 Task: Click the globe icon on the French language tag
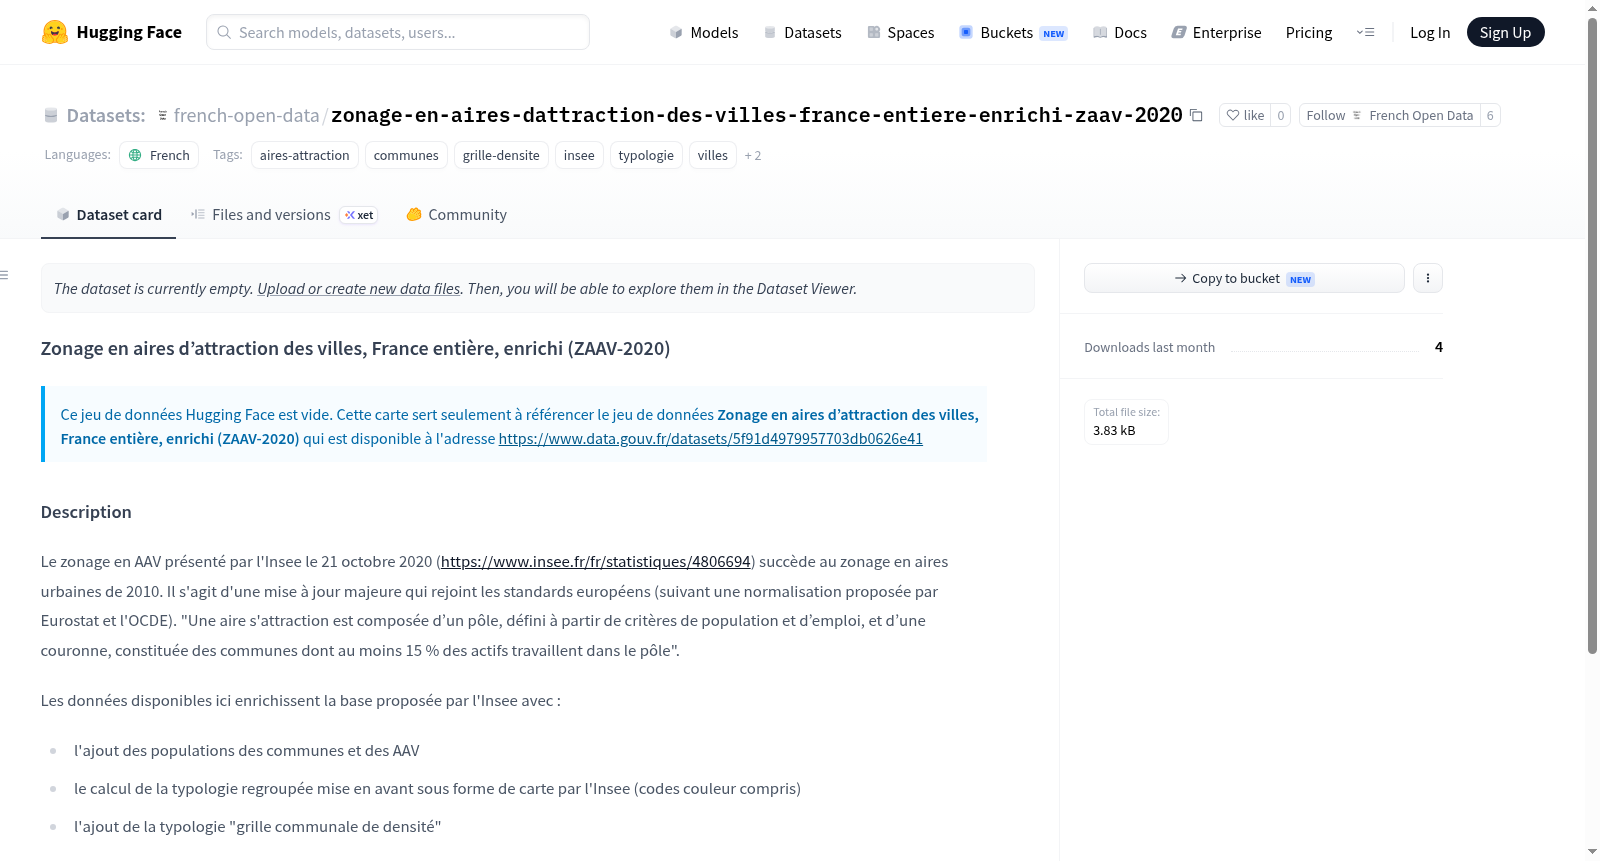pos(136,155)
